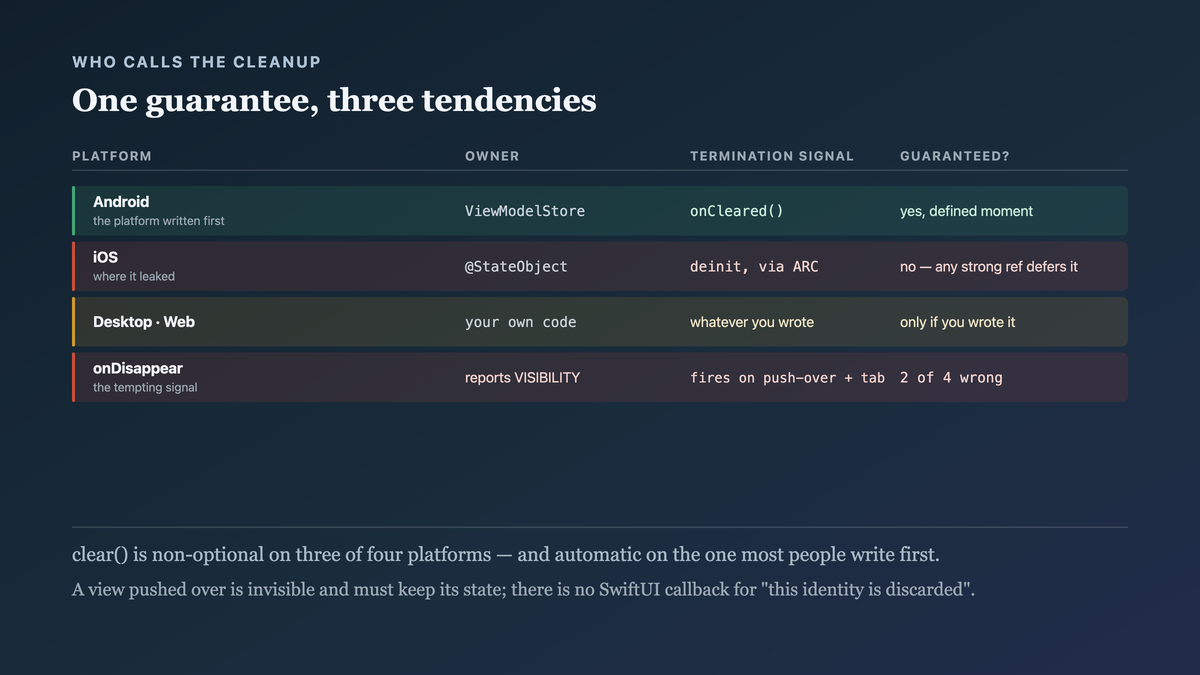Click 'reports VISIBILITY' cell
Screen dimensions: 1200x675
pos(522,378)
